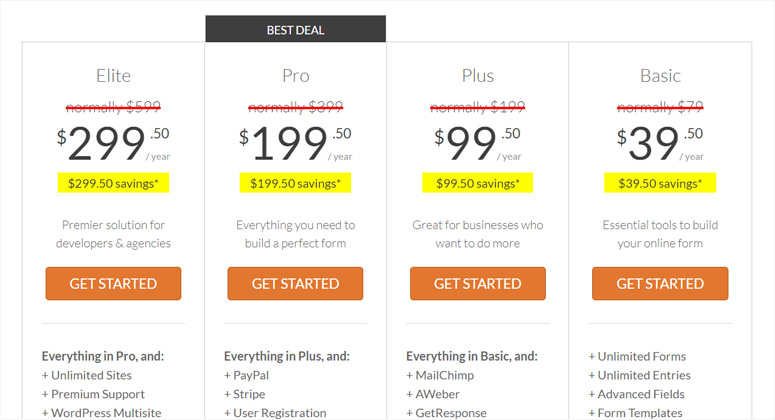Select the BEST DEAL banner

[x=295, y=29]
